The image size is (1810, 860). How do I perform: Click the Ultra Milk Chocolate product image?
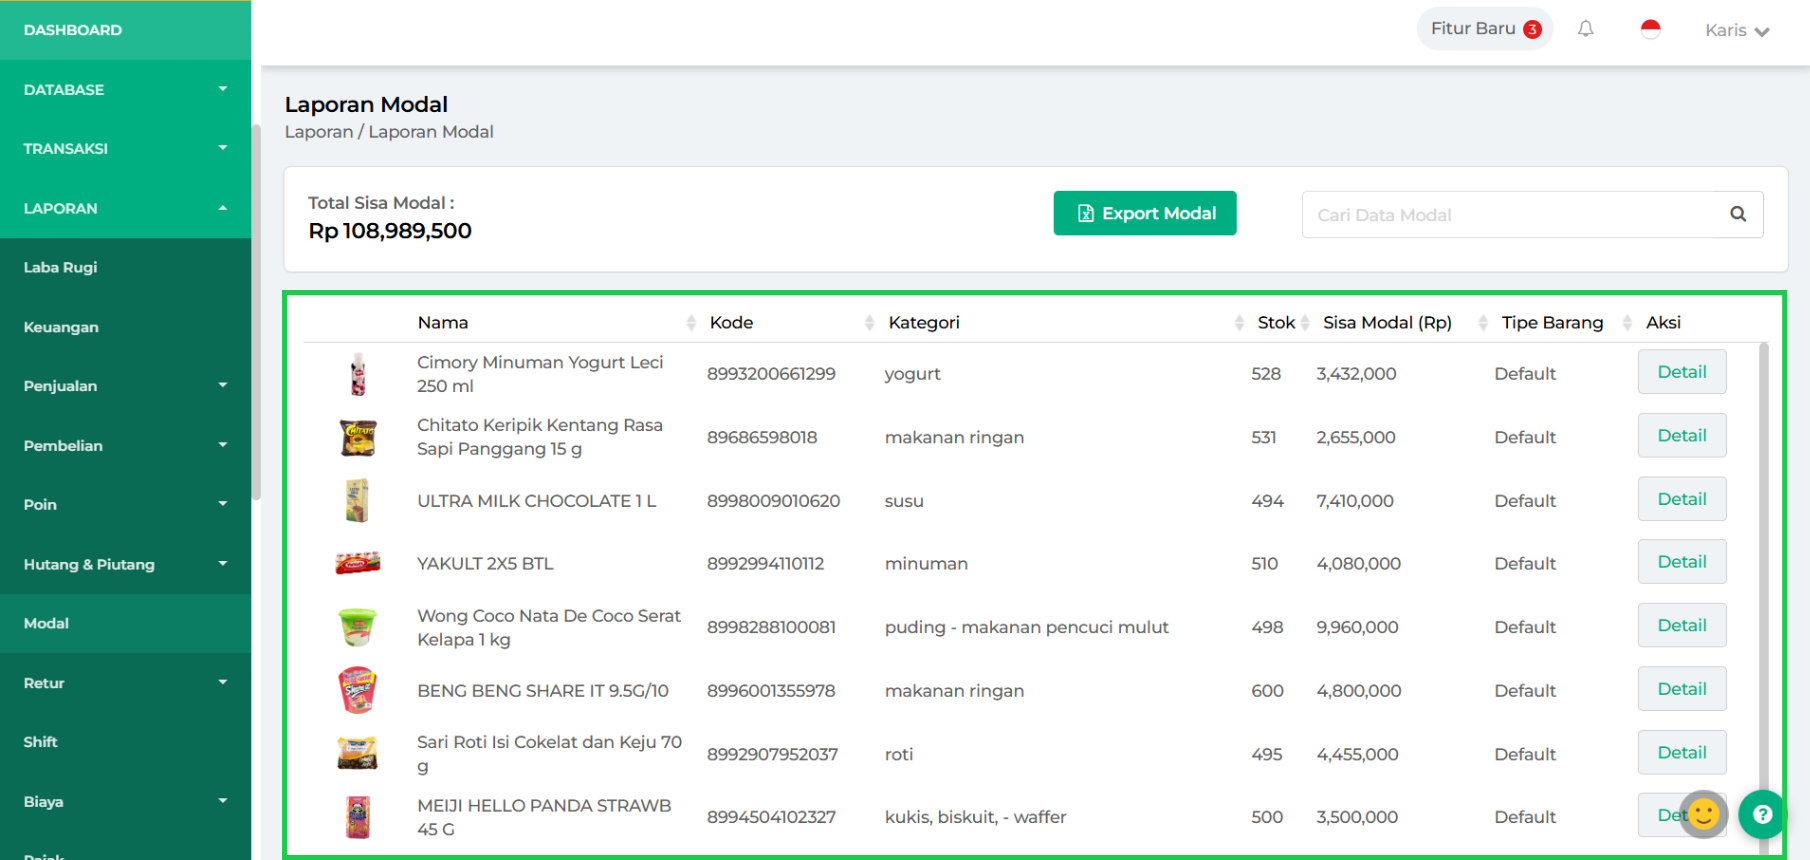click(x=357, y=500)
